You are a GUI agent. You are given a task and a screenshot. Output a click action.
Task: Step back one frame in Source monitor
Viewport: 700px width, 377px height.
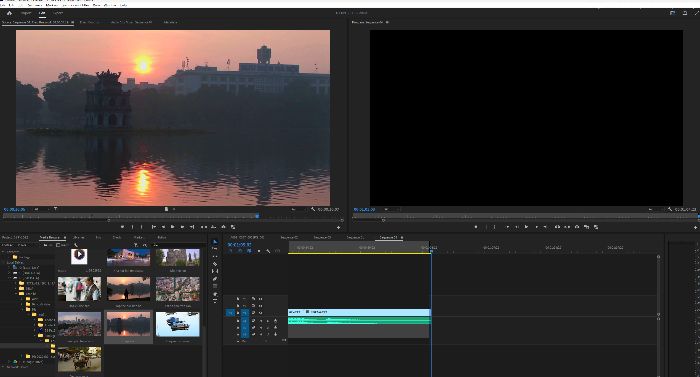[163, 227]
